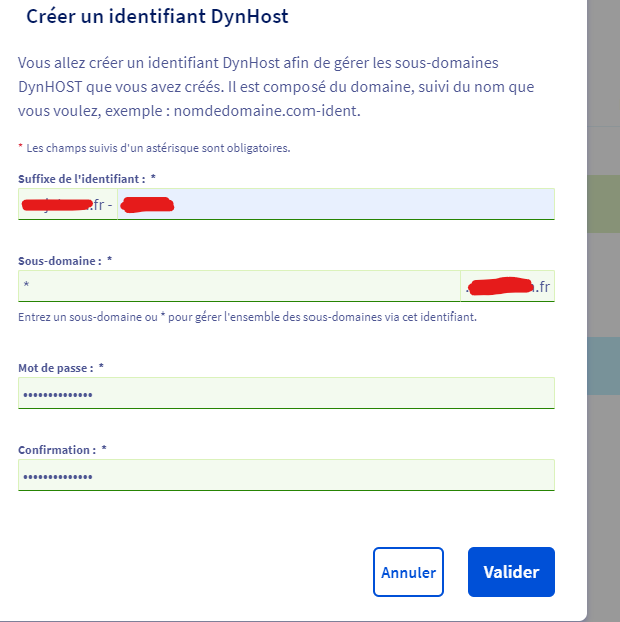Click the dimmed backdrop right of Valider
Image resolution: width=620 pixels, height=622 pixels.
(x=602, y=572)
